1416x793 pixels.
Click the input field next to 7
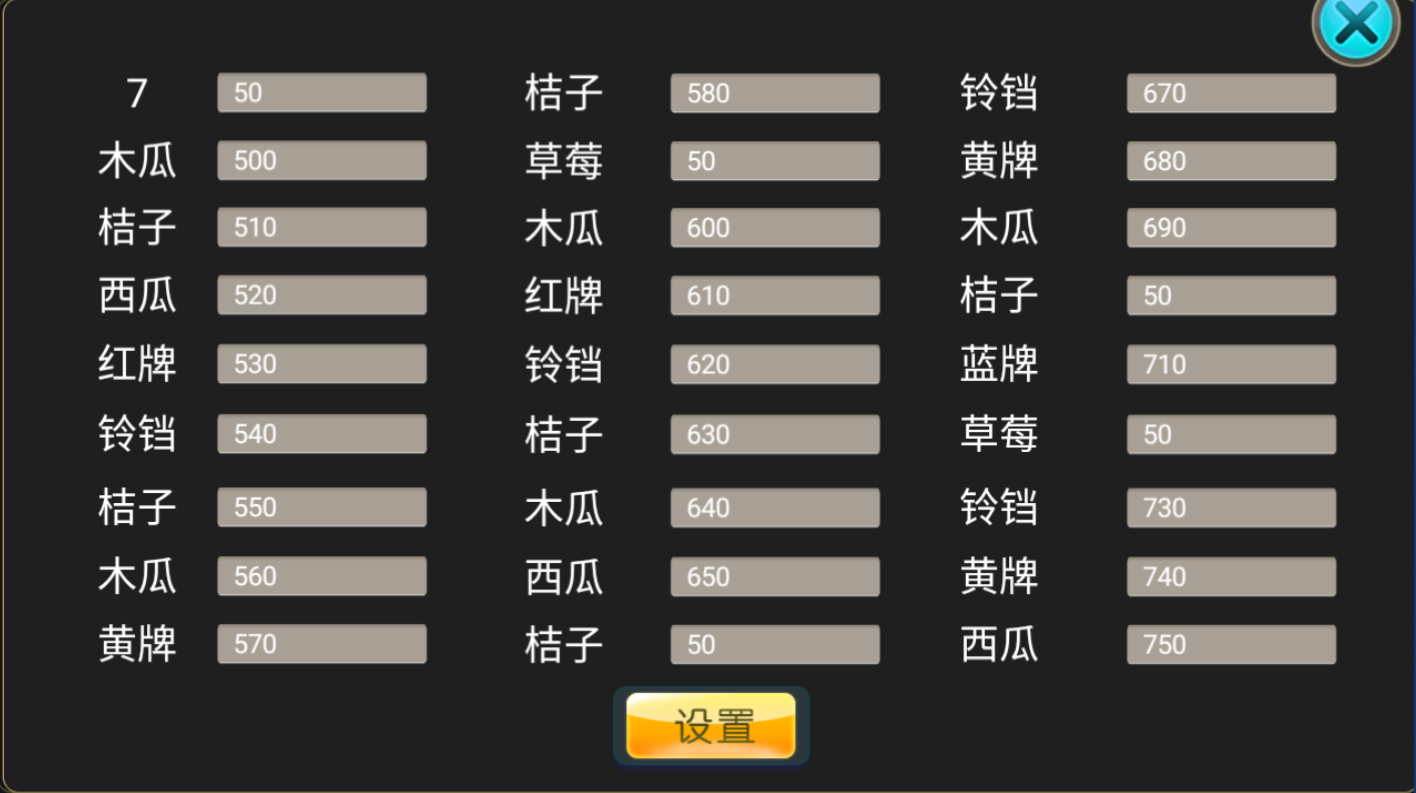pyautogui.click(x=322, y=93)
